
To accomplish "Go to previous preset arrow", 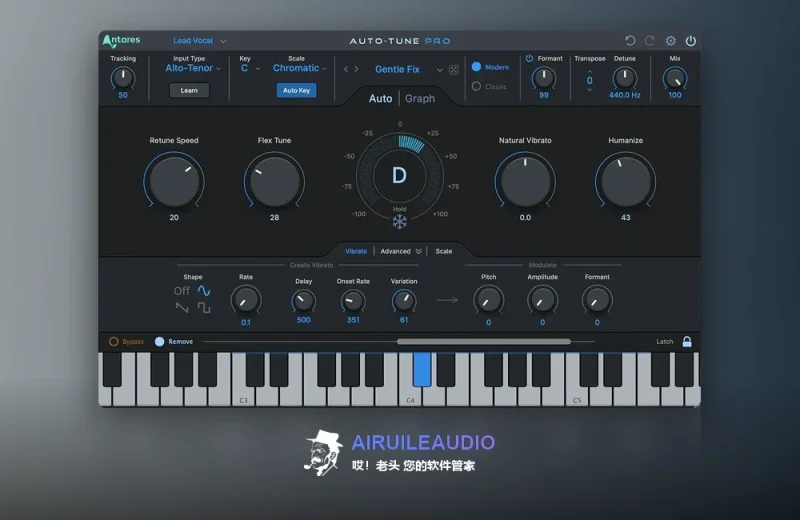I will [x=346, y=69].
